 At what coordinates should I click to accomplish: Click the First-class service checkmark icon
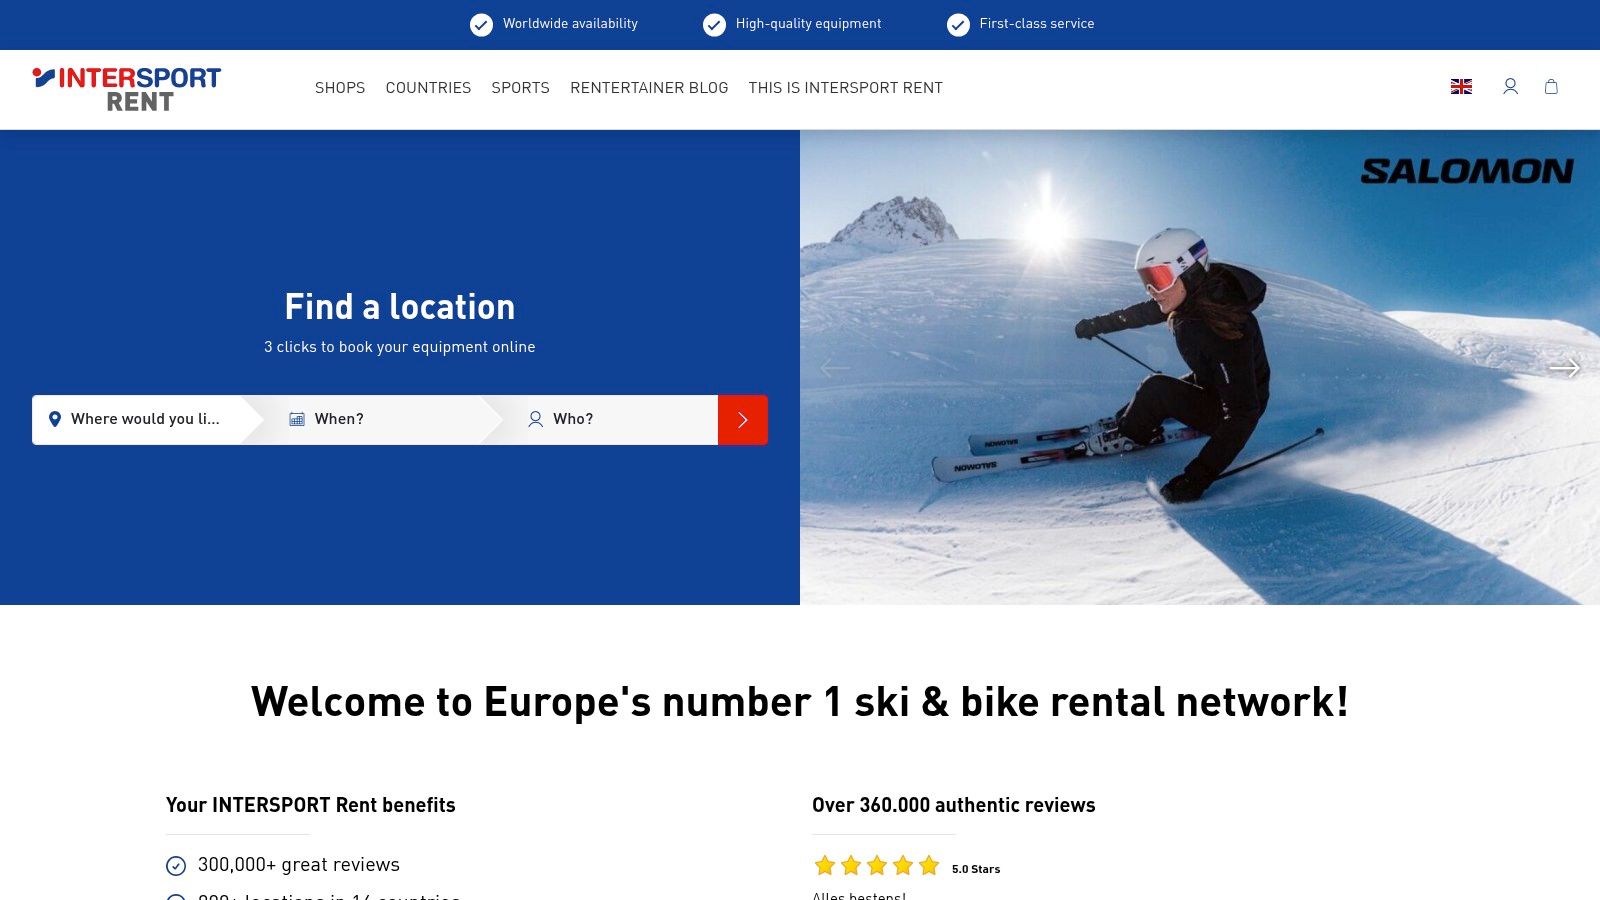click(959, 24)
